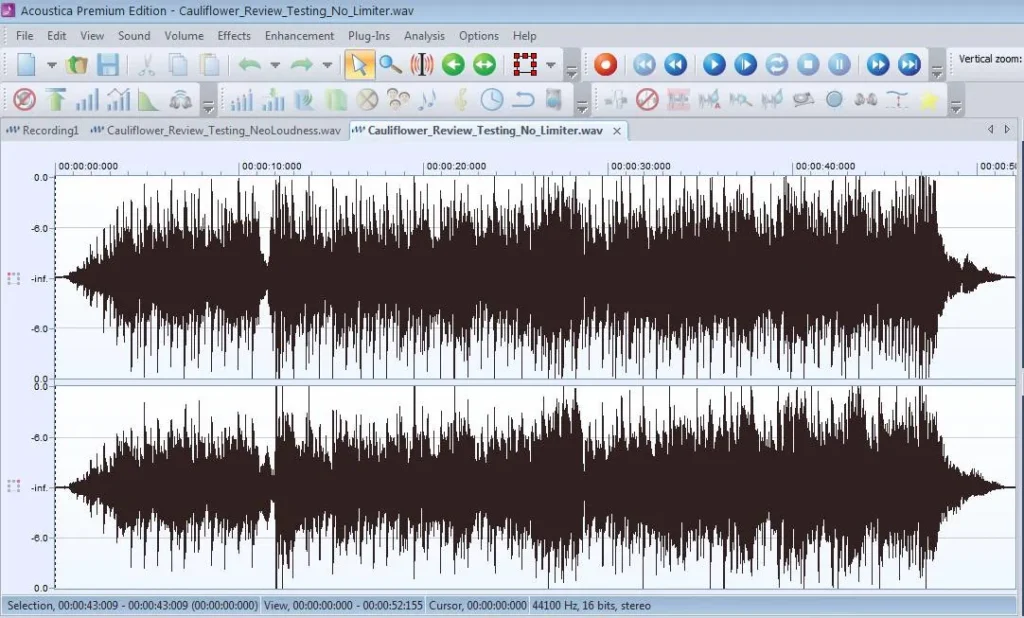Open the redo history dropdown arrow

coord(327,65)
